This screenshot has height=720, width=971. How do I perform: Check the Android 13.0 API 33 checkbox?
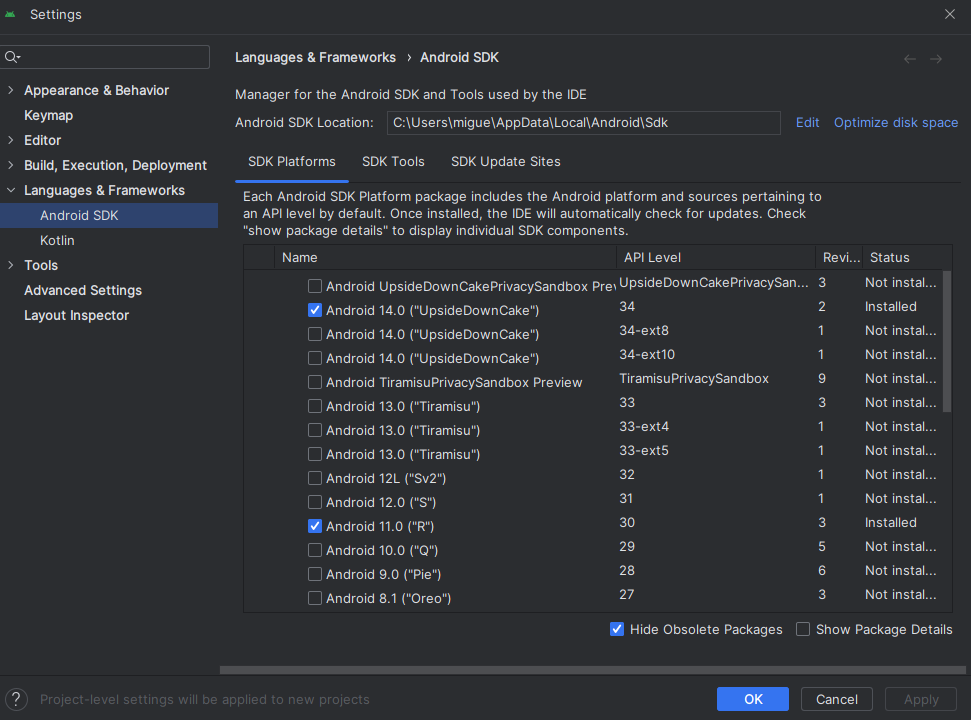tap(315, 407)
